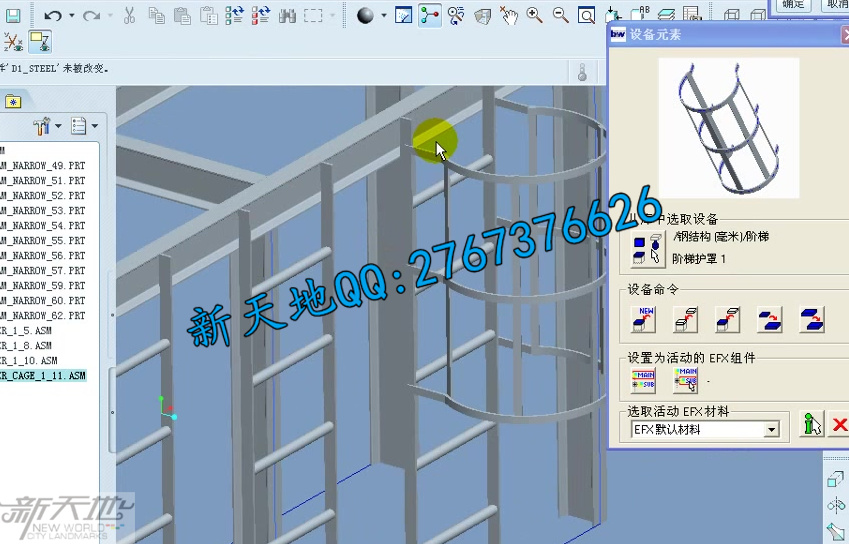Image resolution: width=849 pixels, height=544 pixels.
Task: Click the shaded sphere display icon
Action: pos(365,15)
